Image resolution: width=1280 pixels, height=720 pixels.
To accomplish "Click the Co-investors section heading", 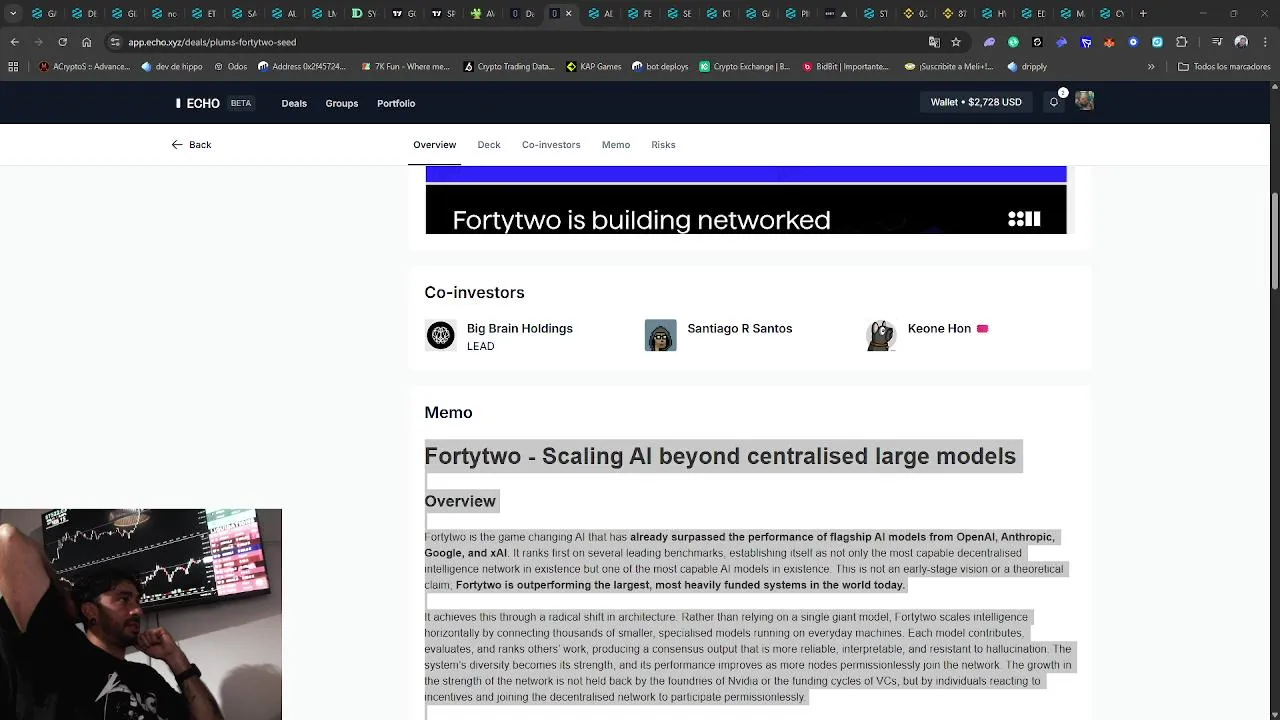I will coord(474,292).
